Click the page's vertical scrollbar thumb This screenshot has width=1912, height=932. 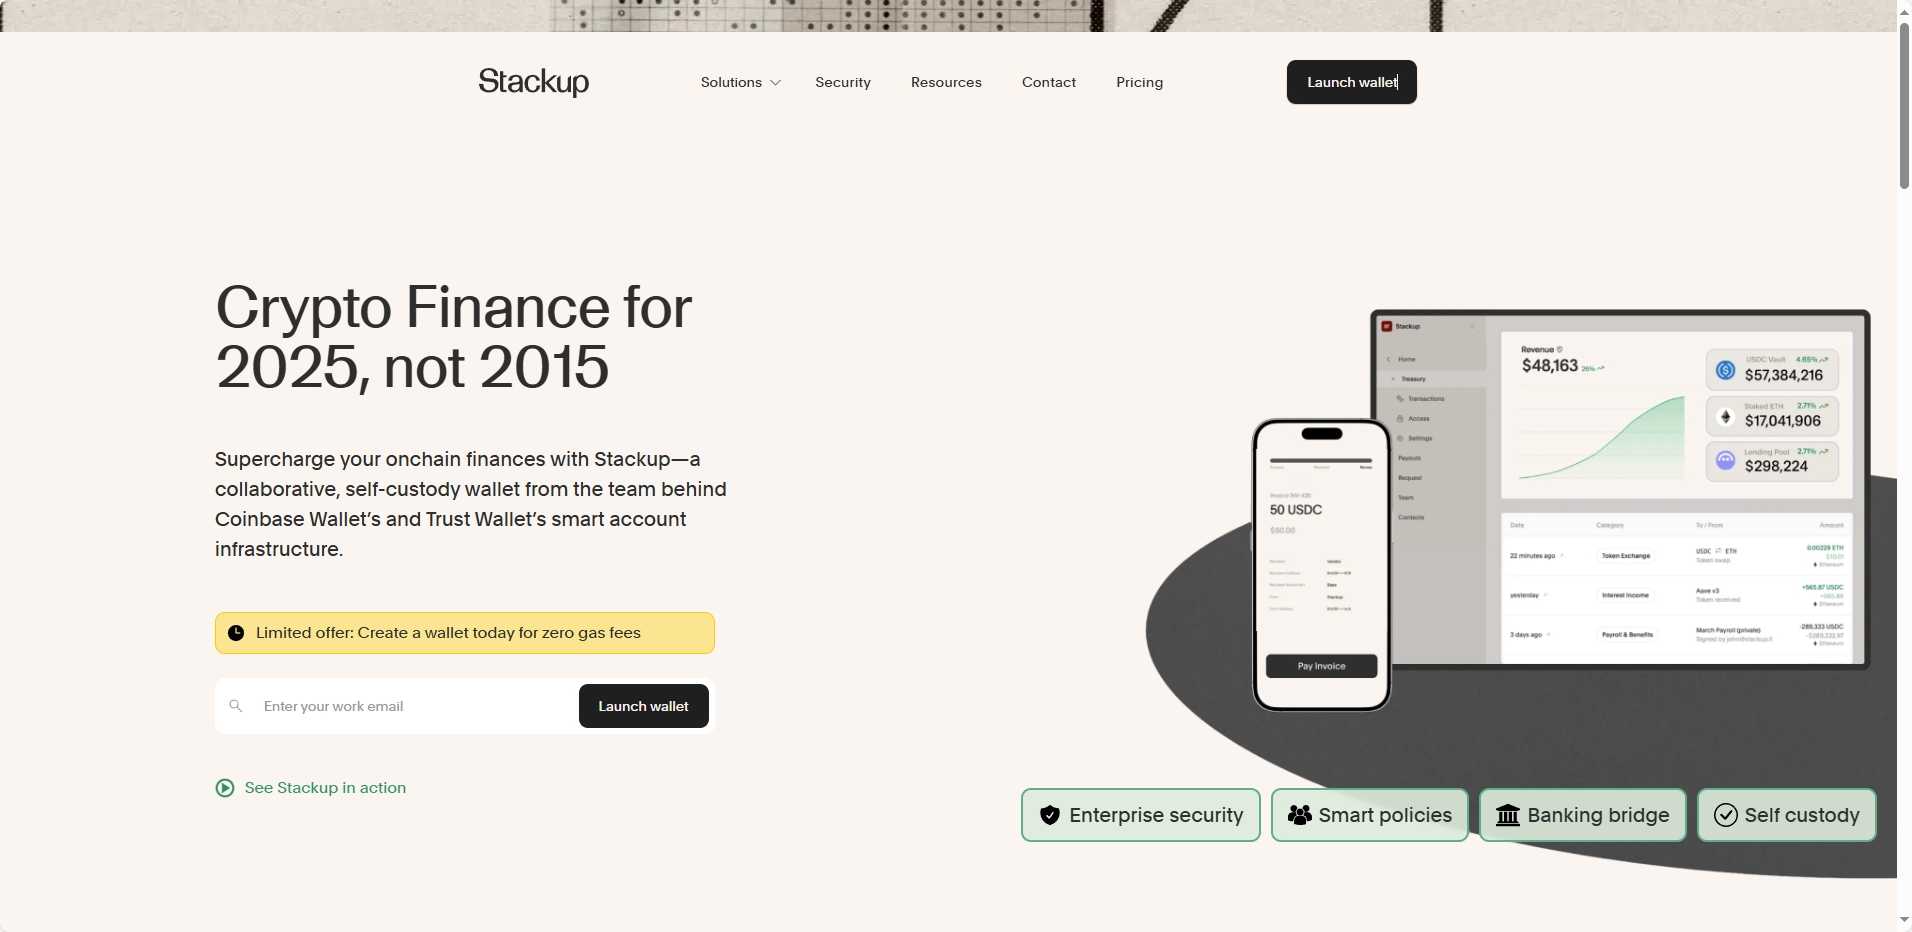pos(1904,105)
